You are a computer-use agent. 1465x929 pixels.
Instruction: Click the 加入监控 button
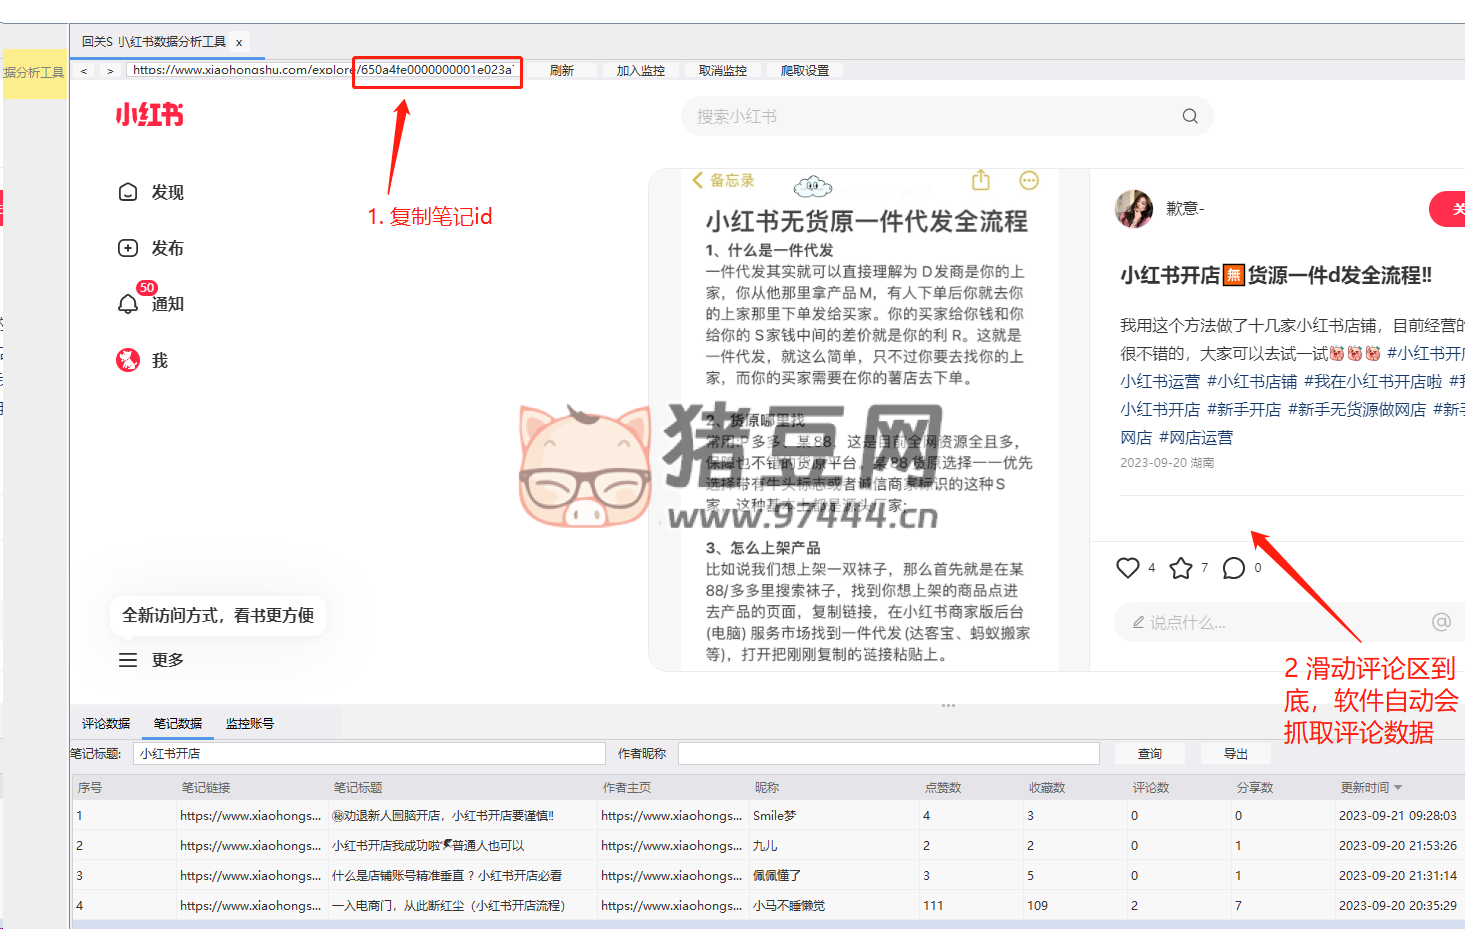click(x=640, y=71)
